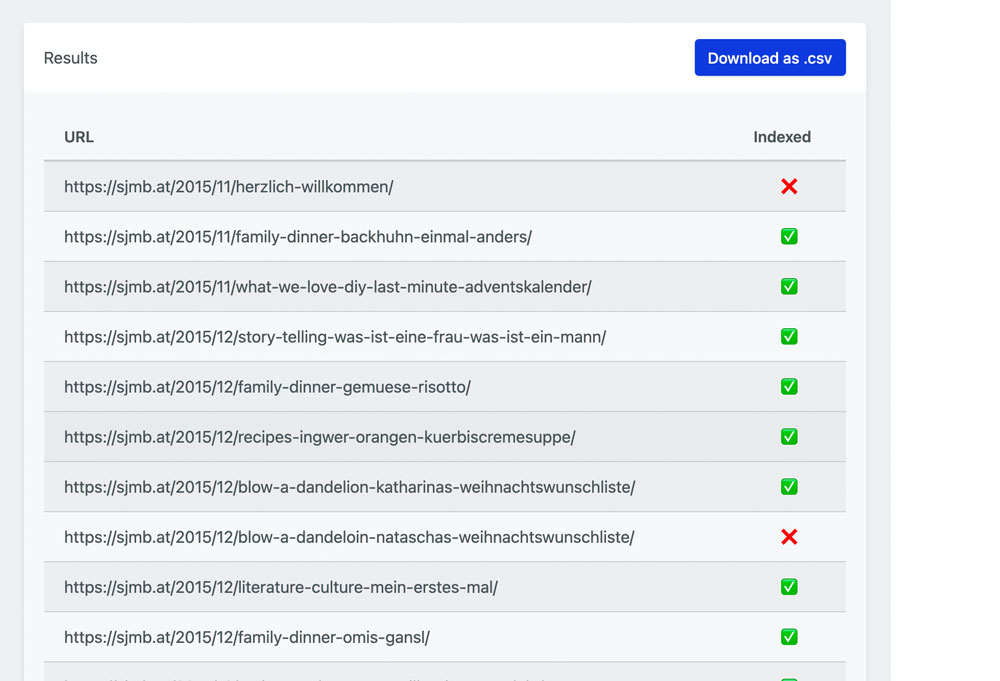Click green checkmark for omis-gansl row
1000x681 pixels.
coord(789,637)
